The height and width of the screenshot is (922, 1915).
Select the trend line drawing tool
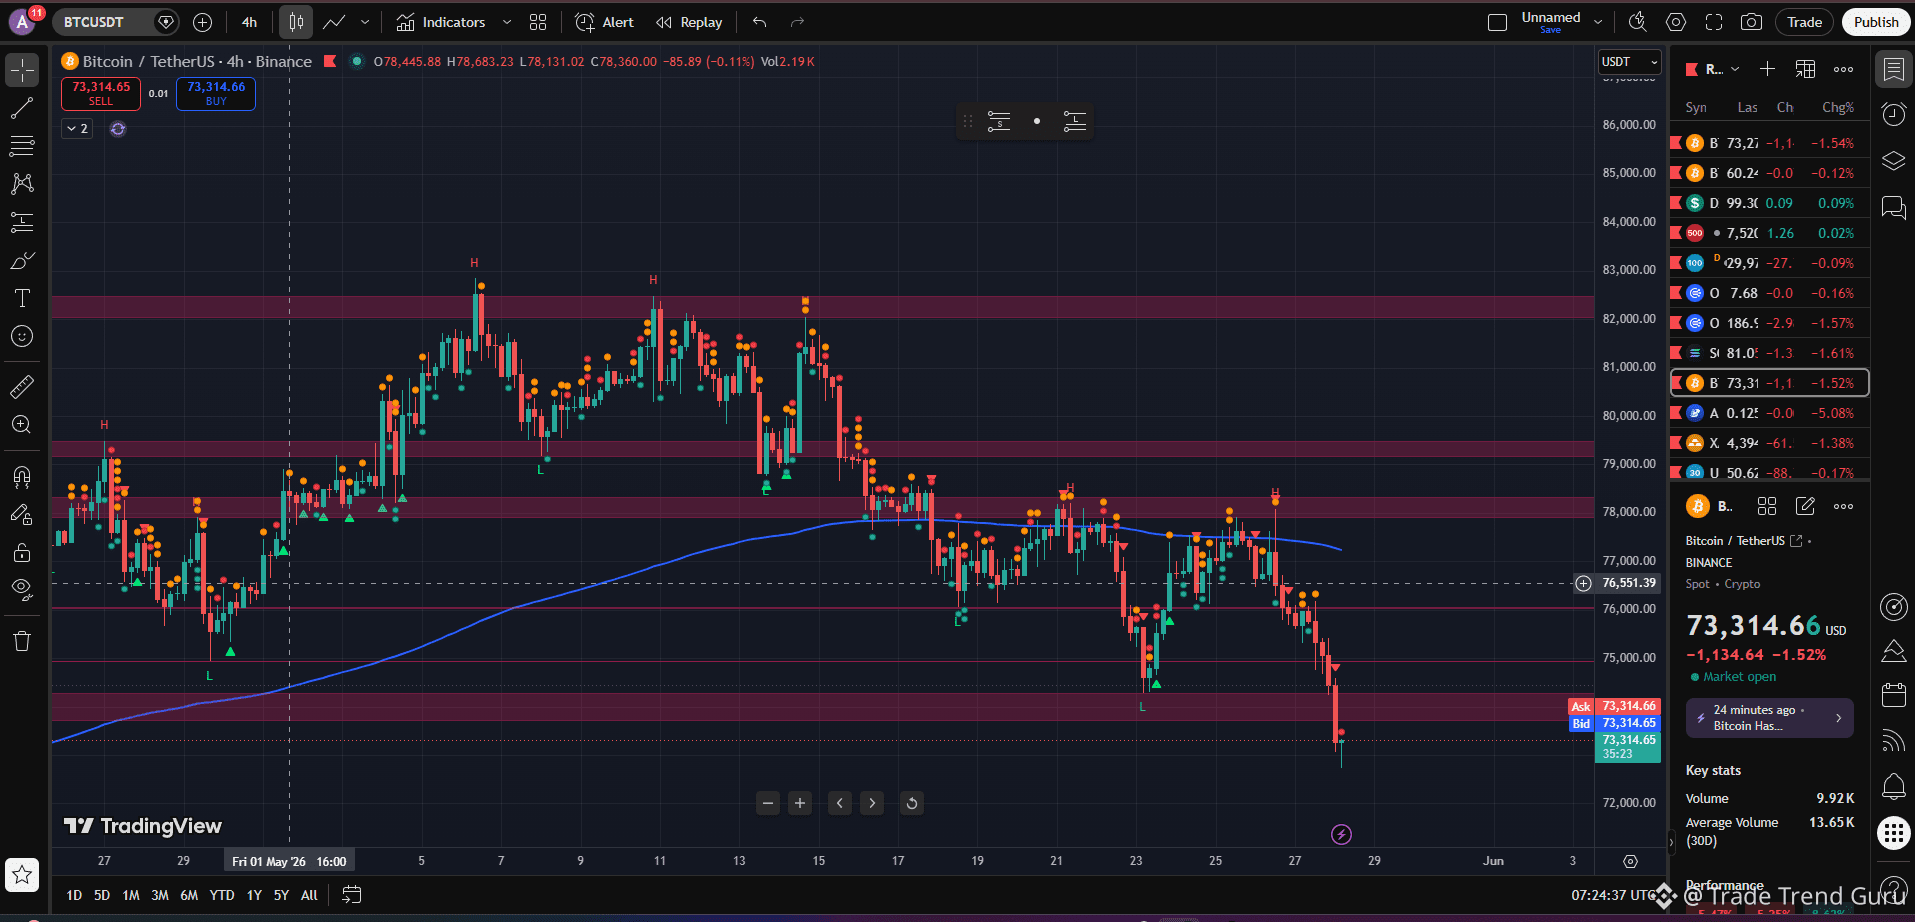pos(22,108)
